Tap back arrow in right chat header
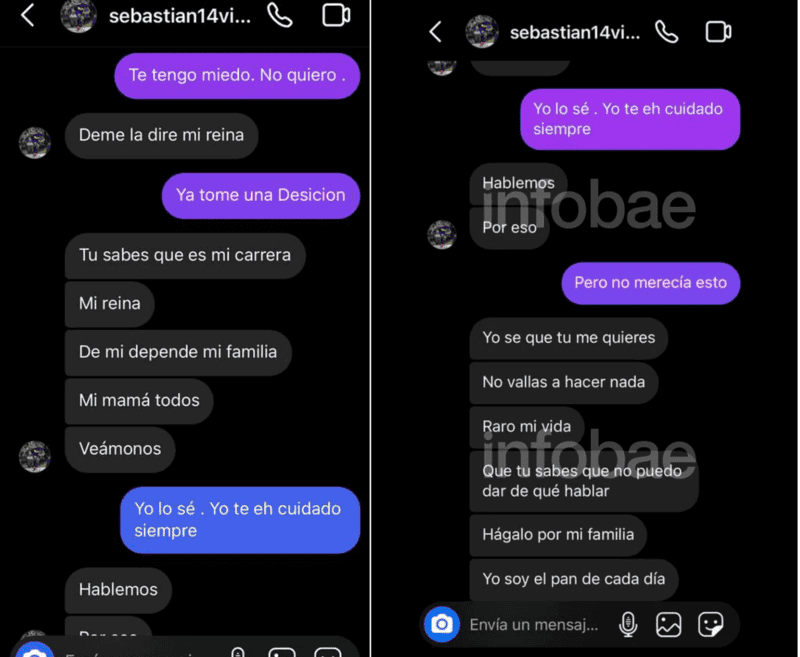The width and height of the screenshot is (800, 657). tap(435, 32)
